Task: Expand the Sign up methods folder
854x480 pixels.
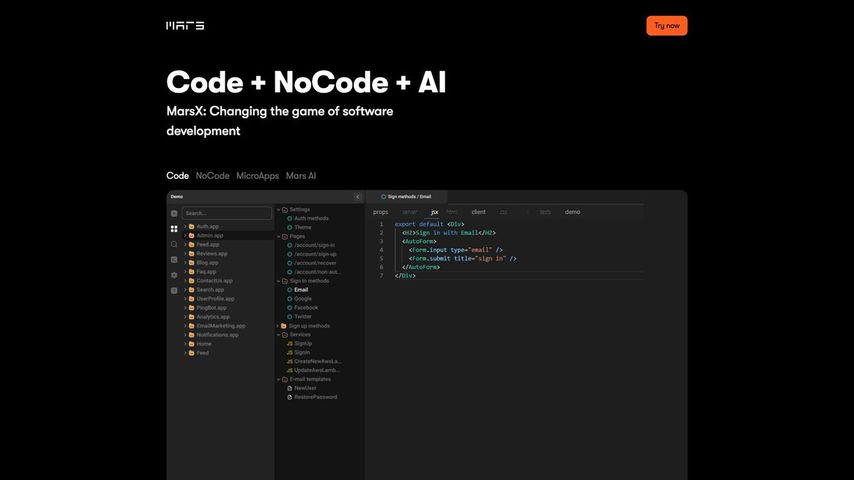Action: click(x=278, y=326)
